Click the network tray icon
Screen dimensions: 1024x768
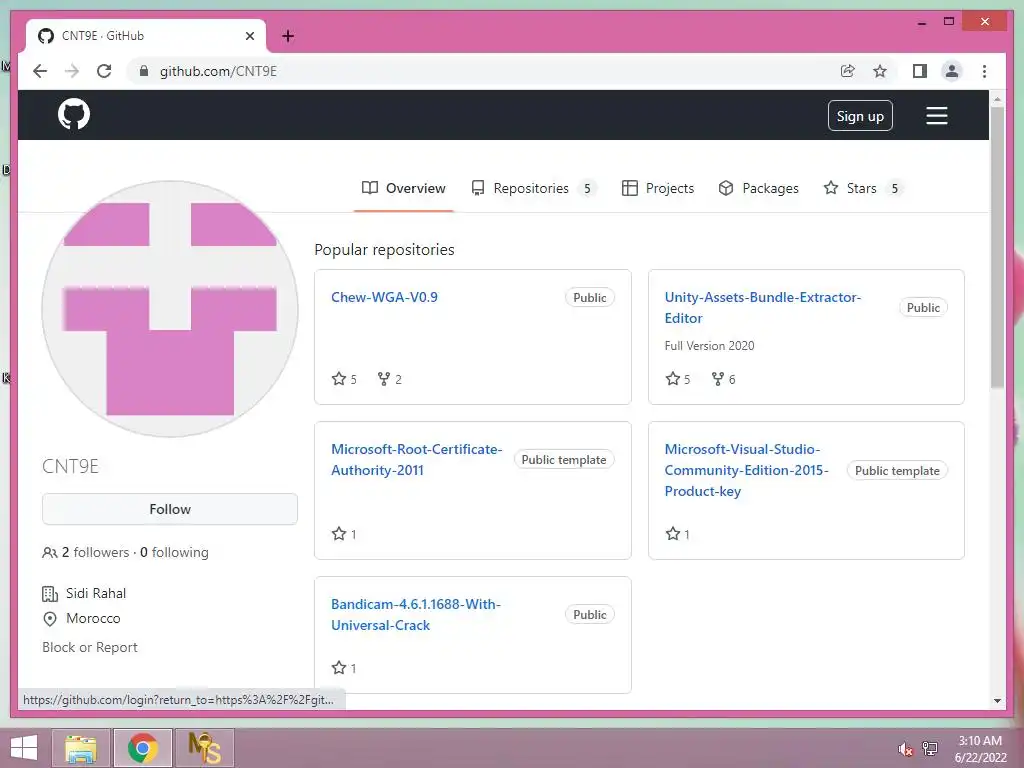click(930, 749)
